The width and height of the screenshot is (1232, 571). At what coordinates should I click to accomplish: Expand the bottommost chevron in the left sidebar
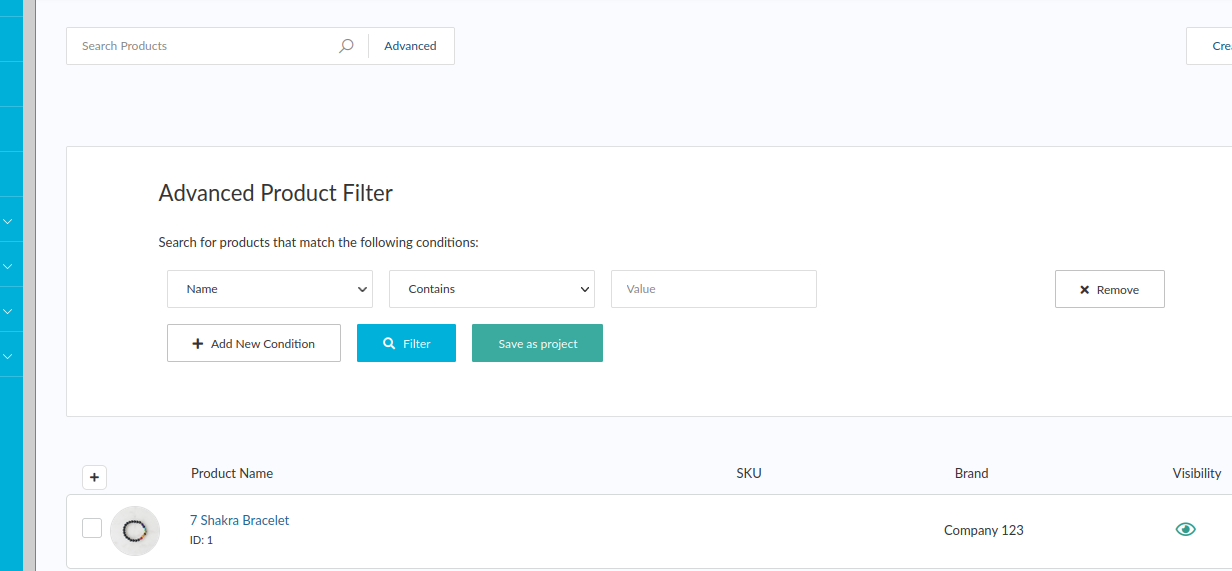tap(8, 356)
